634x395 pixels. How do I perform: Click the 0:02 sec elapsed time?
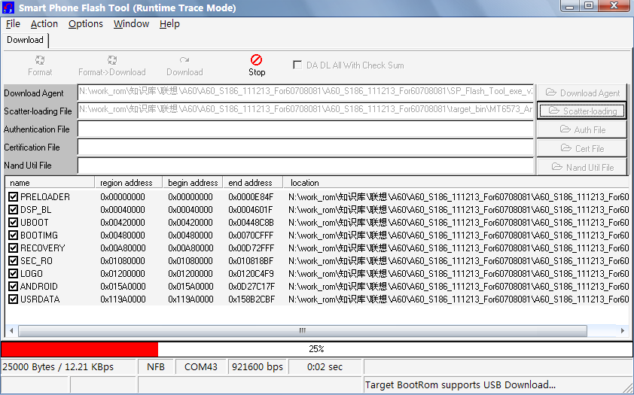click(x=325, y=367)
